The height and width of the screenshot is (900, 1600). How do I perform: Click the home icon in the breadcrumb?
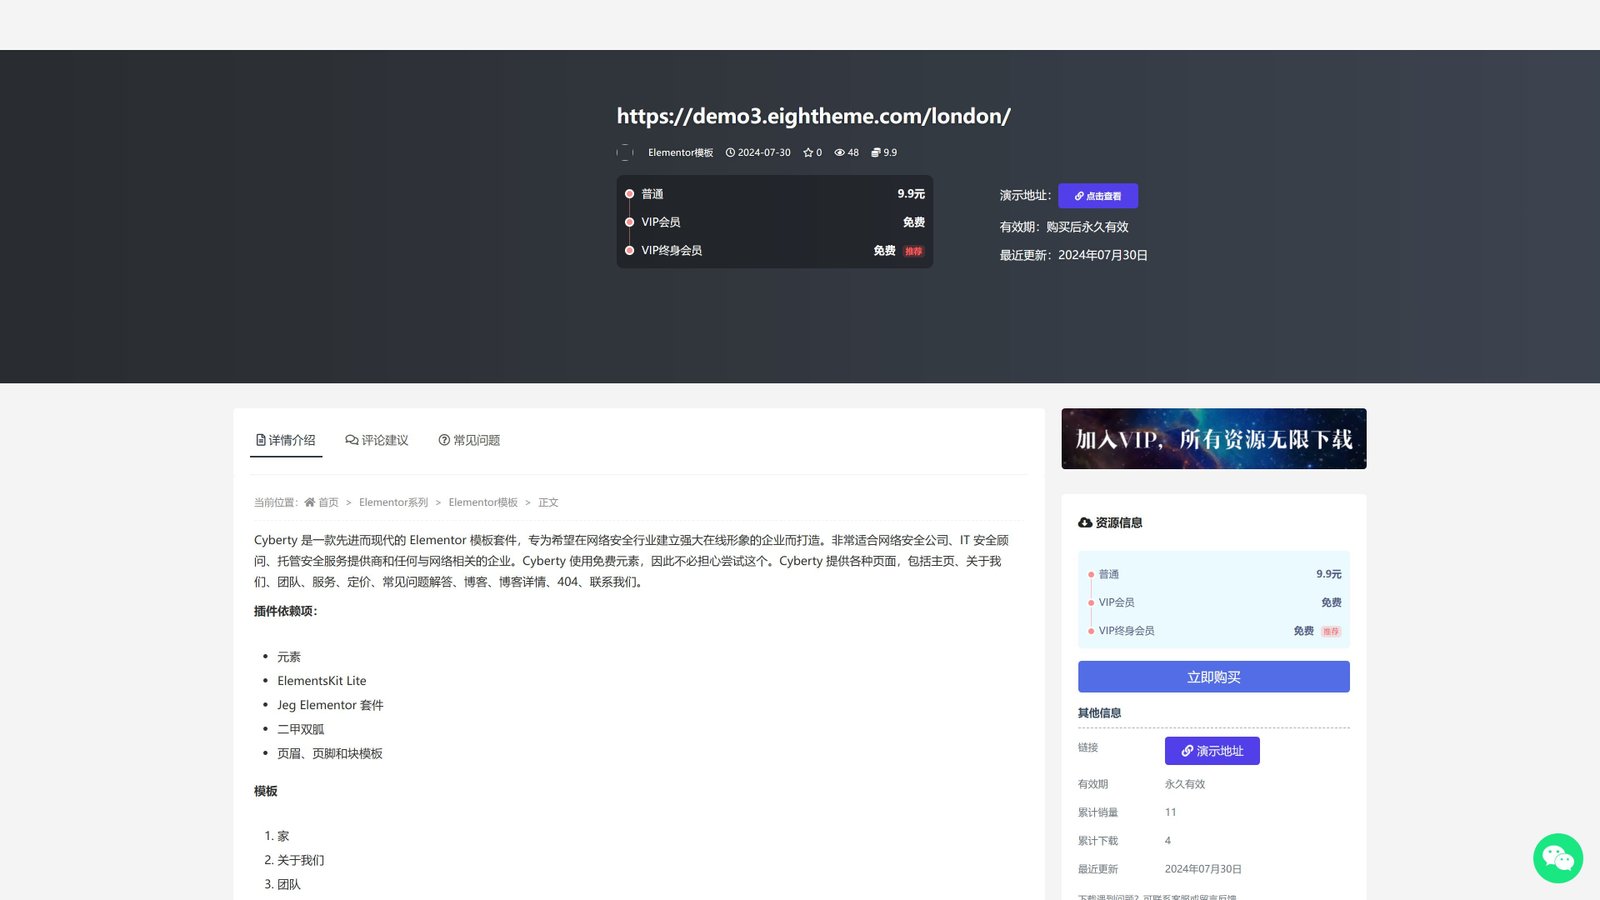coord(310,503)
